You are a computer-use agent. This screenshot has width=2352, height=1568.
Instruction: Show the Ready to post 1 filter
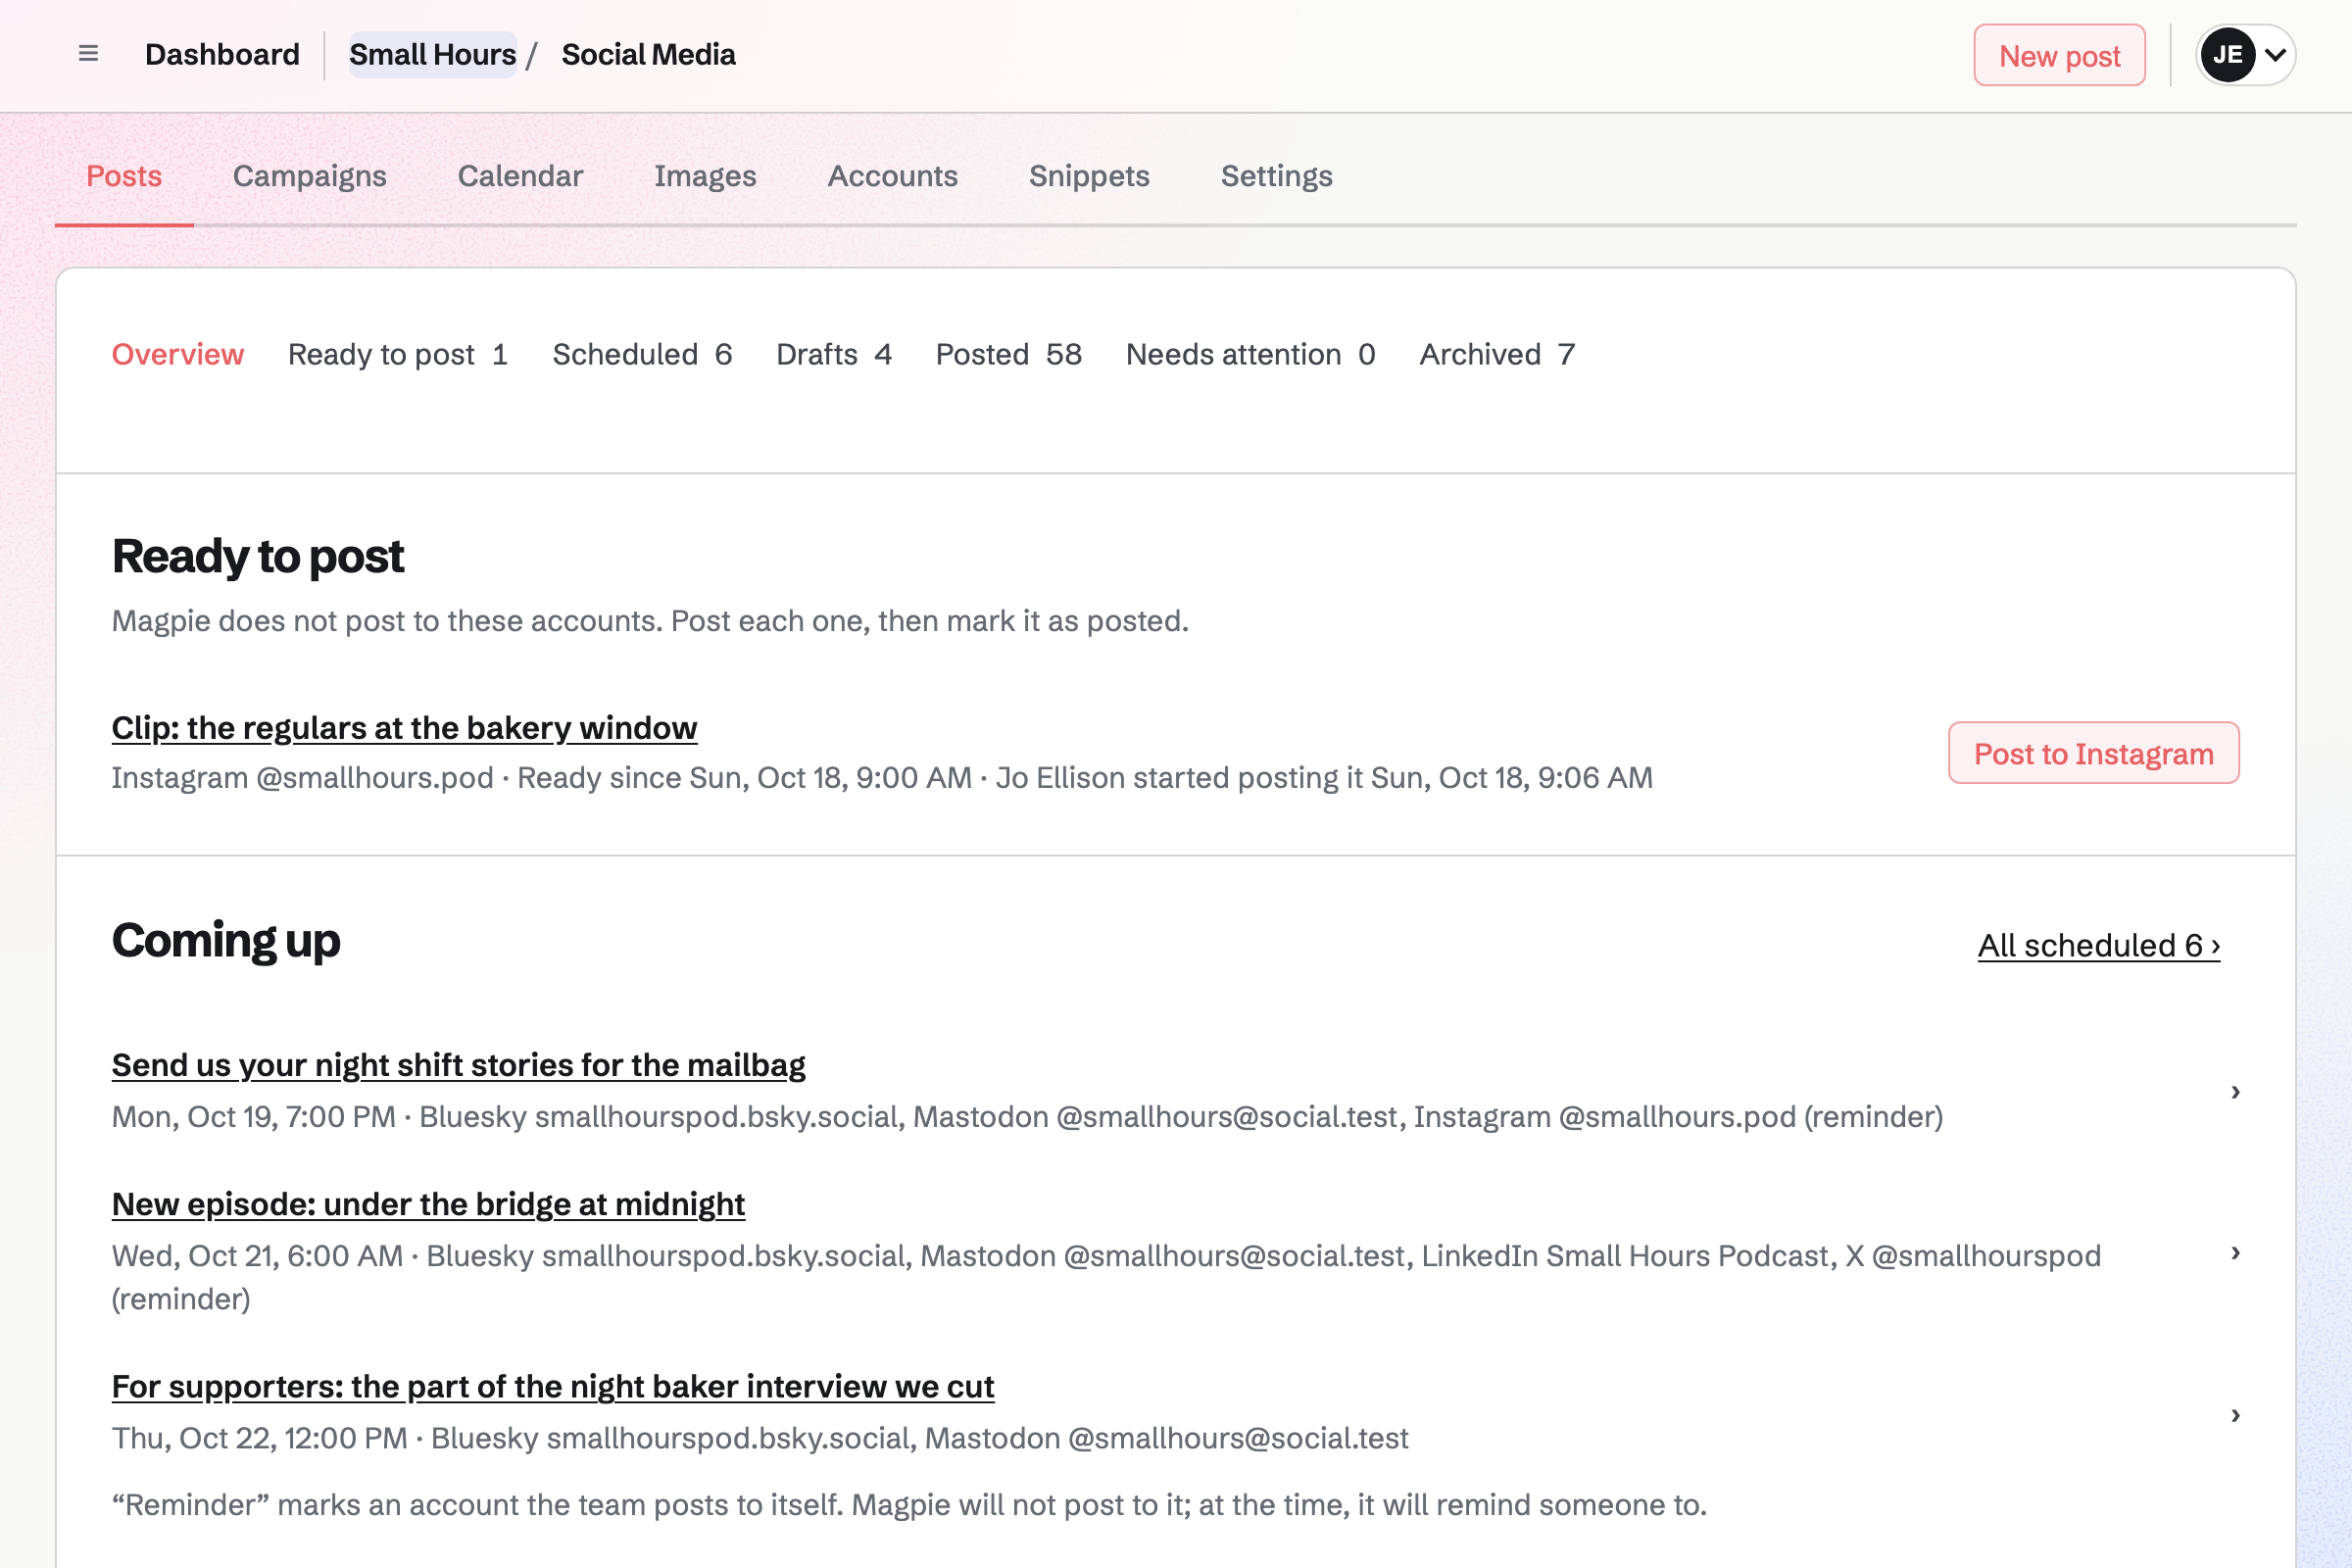(398, 354)
